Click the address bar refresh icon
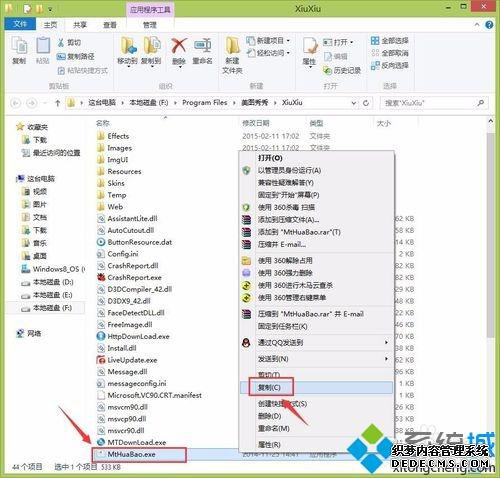Screen dimensions: 500x478 click(366, 103)
